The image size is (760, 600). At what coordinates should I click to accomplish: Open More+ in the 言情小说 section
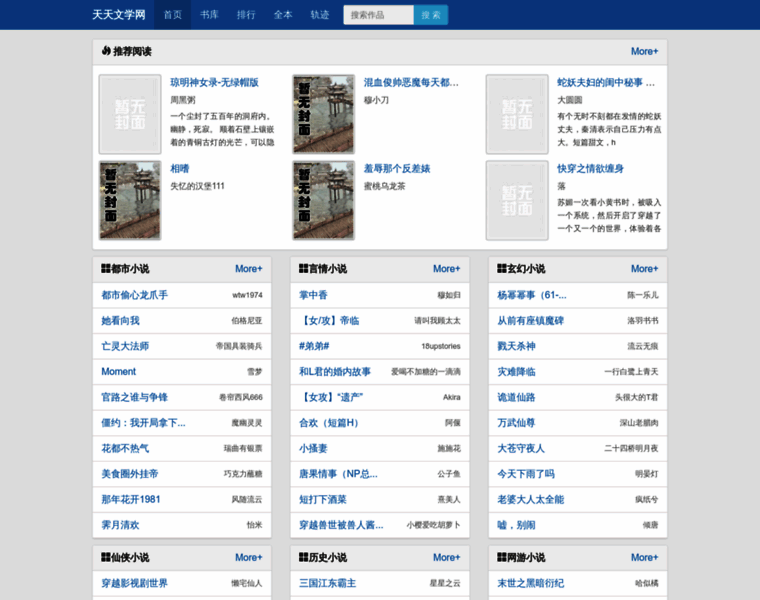[x=446, y=268]
